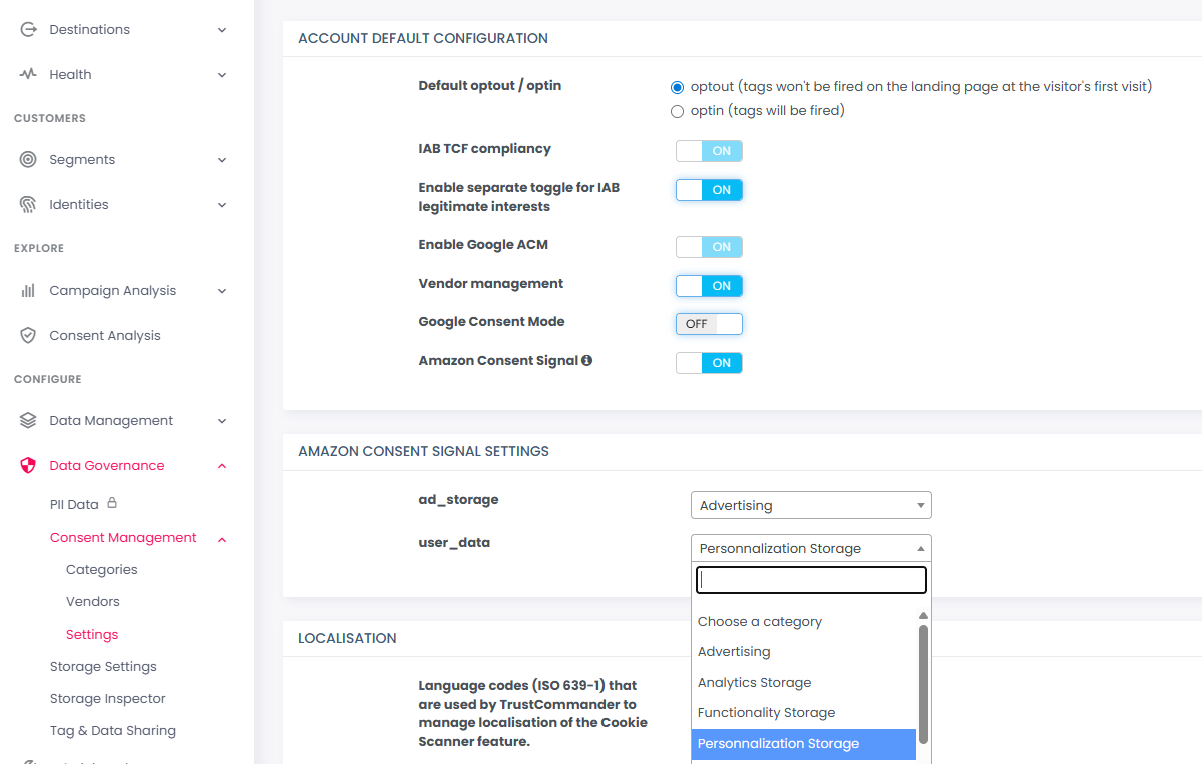Disable the Vendor management toggle
This screenshot has width=1202, height=764.
pyautogui.click(x=709, y=286)
